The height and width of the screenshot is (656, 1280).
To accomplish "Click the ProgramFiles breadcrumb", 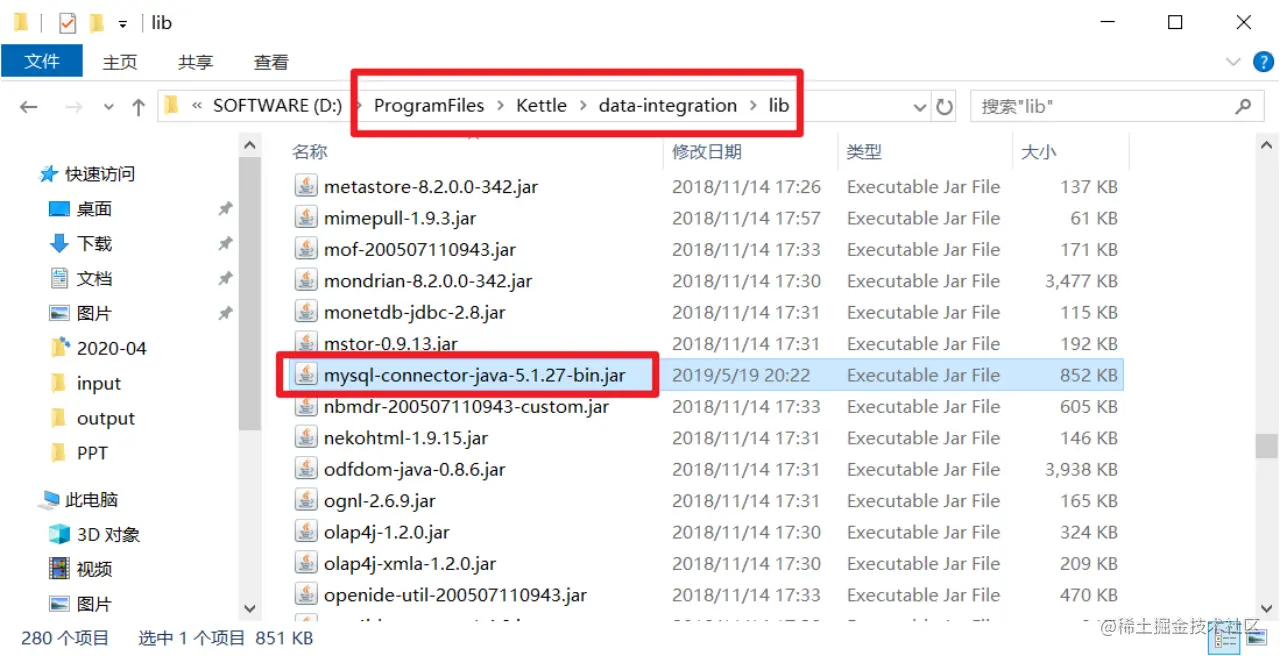I will pyautogui.click(x=429, y=106).
